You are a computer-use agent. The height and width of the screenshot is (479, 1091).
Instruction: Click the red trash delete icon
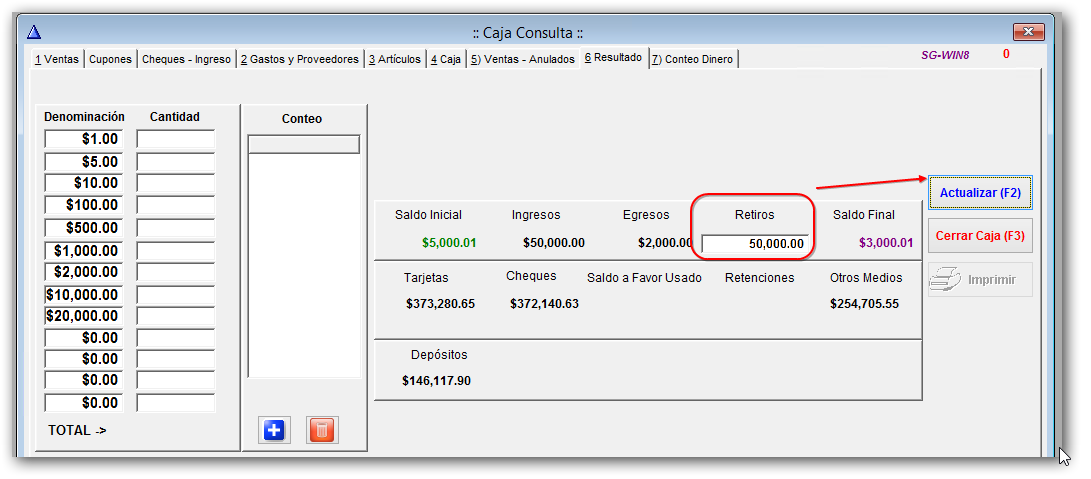tap(322, 430)
